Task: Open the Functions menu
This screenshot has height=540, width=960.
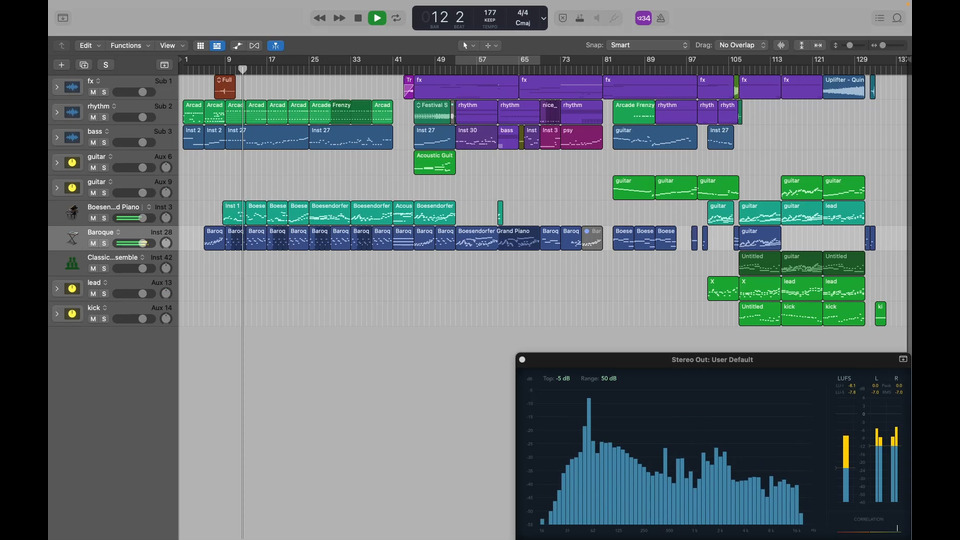Action: tap(129, 45)
